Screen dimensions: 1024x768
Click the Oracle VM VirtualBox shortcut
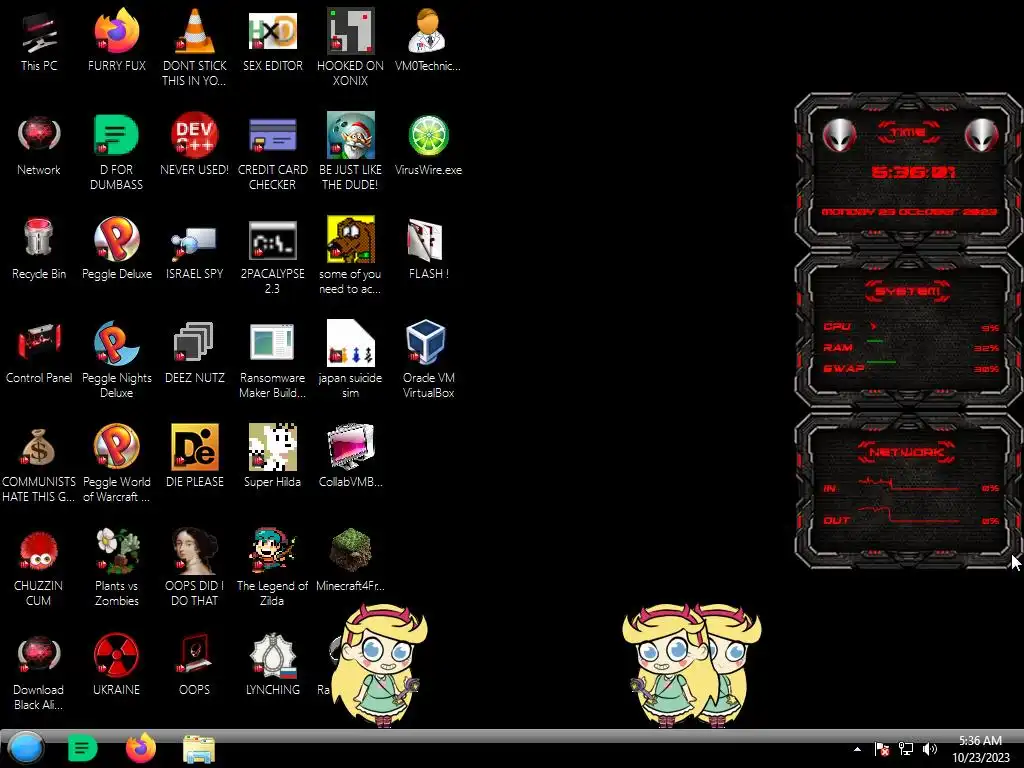(x=428, y=359)
